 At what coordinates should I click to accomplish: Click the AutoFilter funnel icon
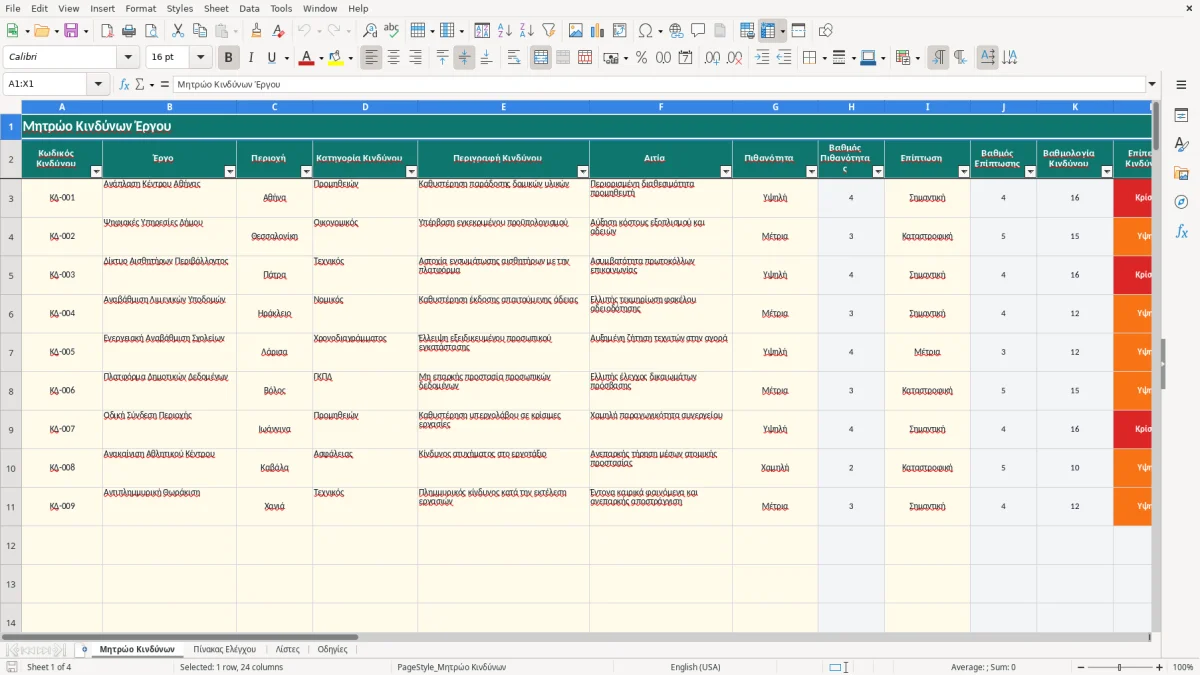[548, 31]
